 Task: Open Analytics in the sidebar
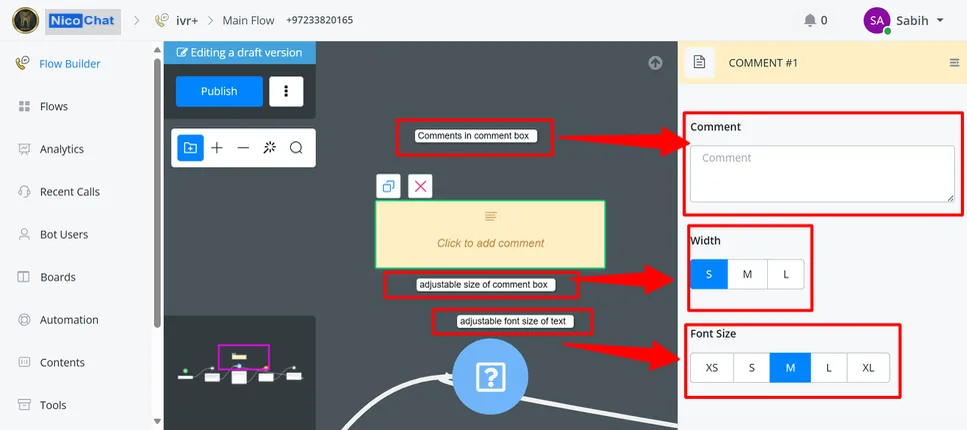(62, 149)
